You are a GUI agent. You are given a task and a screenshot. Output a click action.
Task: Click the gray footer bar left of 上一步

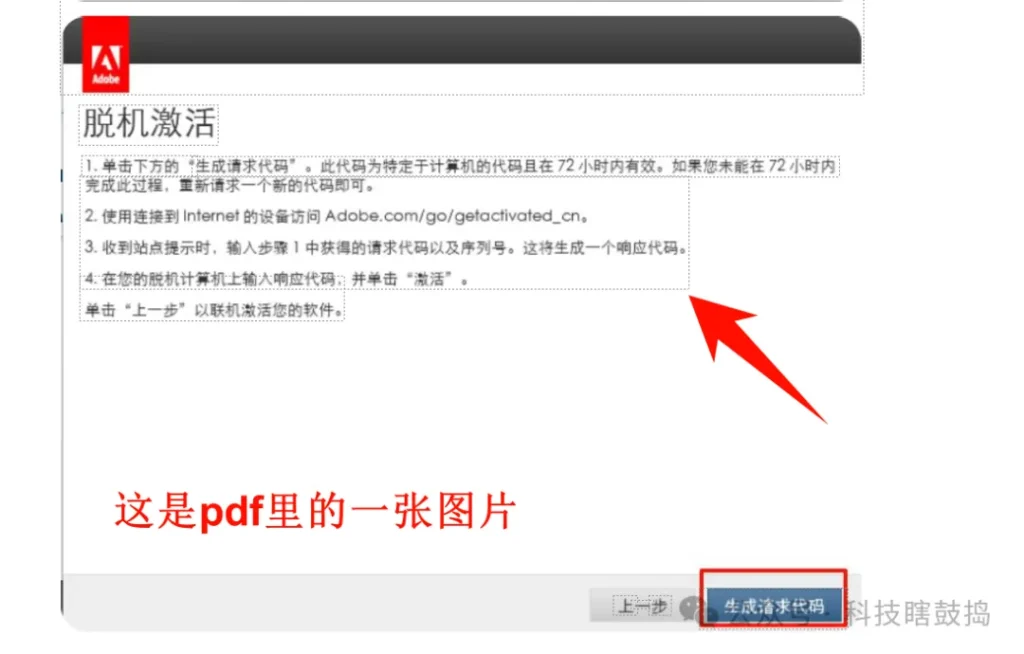pyautogui.click(x=327, y=602)
